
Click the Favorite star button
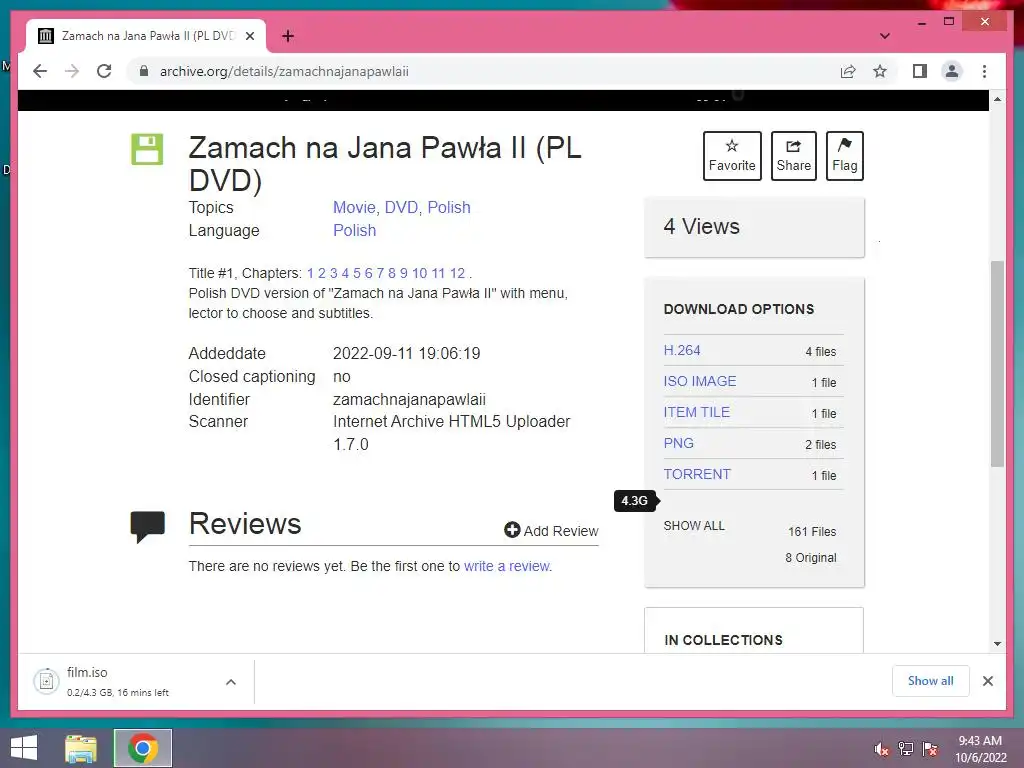pos(732,155)
